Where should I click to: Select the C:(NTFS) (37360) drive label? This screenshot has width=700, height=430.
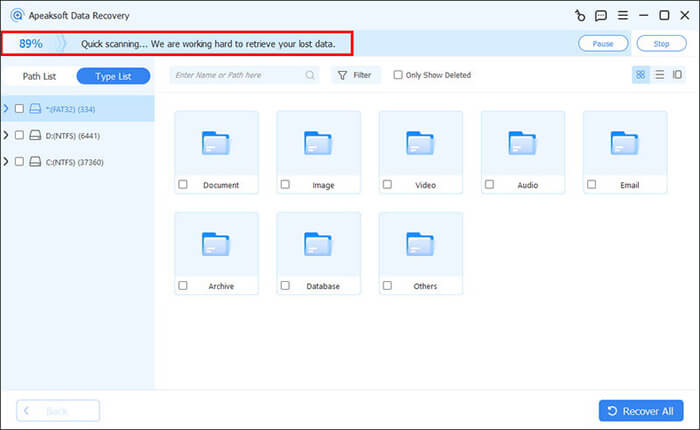pyautogui.click(x=75, y=162)
